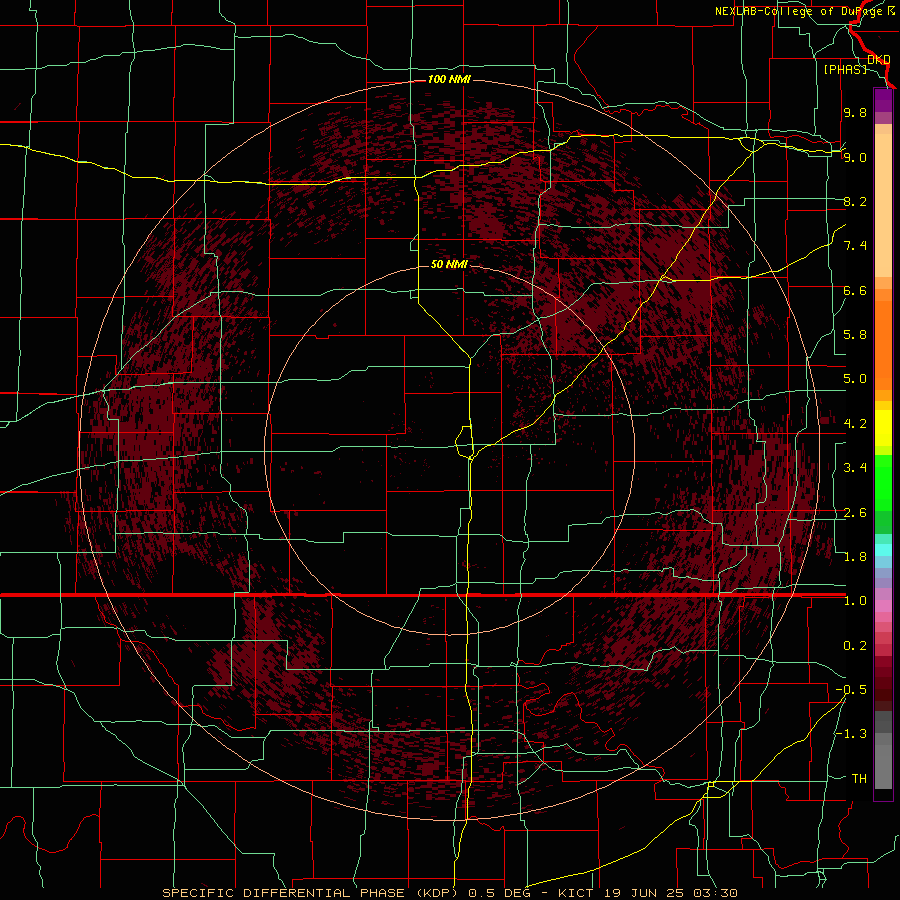Click the 8.2 value on the color scale
Screen dimensions: 900x900
[x=855, y=201]
